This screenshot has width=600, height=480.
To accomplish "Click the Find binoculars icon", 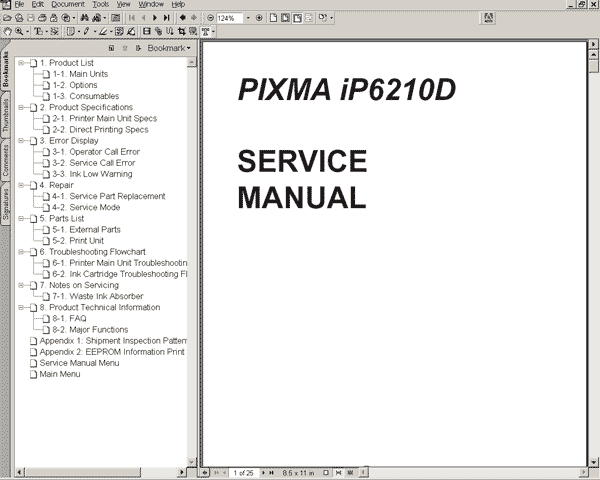I will 85,18.
